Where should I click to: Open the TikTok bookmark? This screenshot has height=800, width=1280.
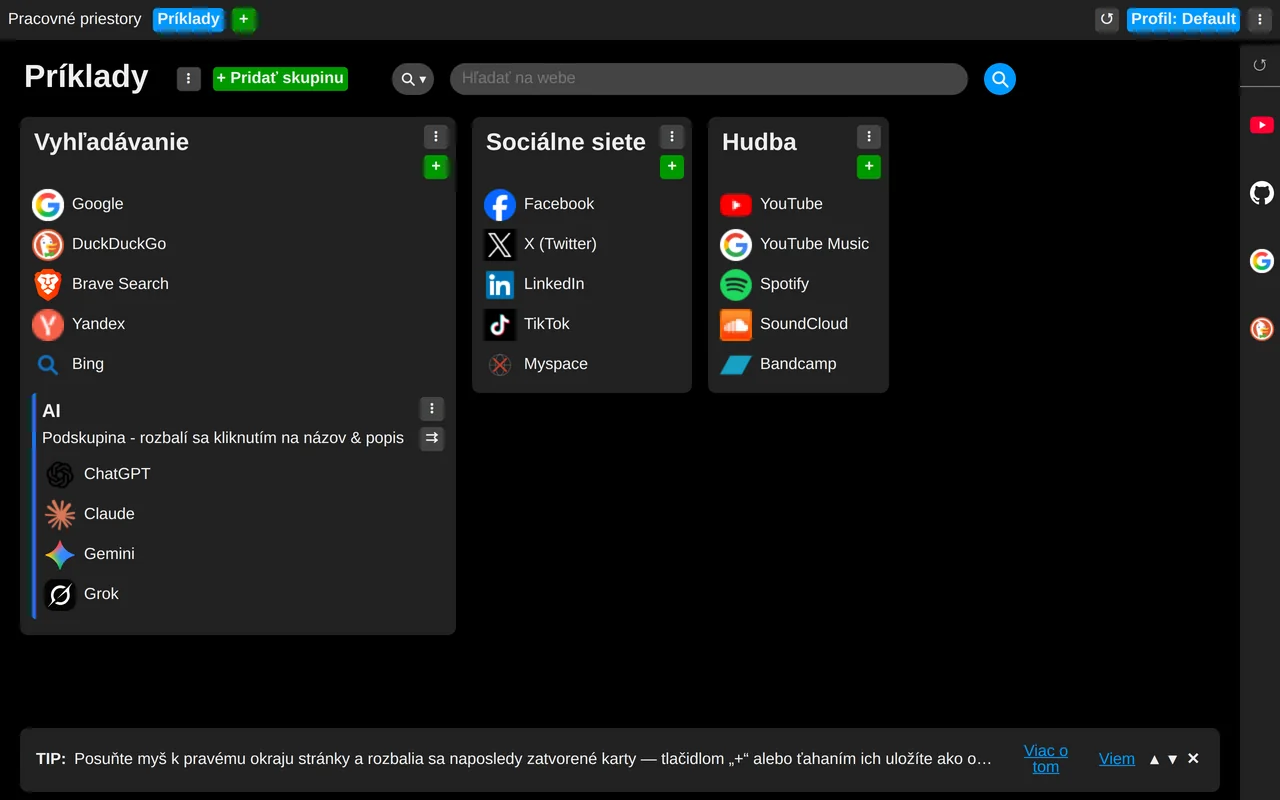[x=527, y=324]
